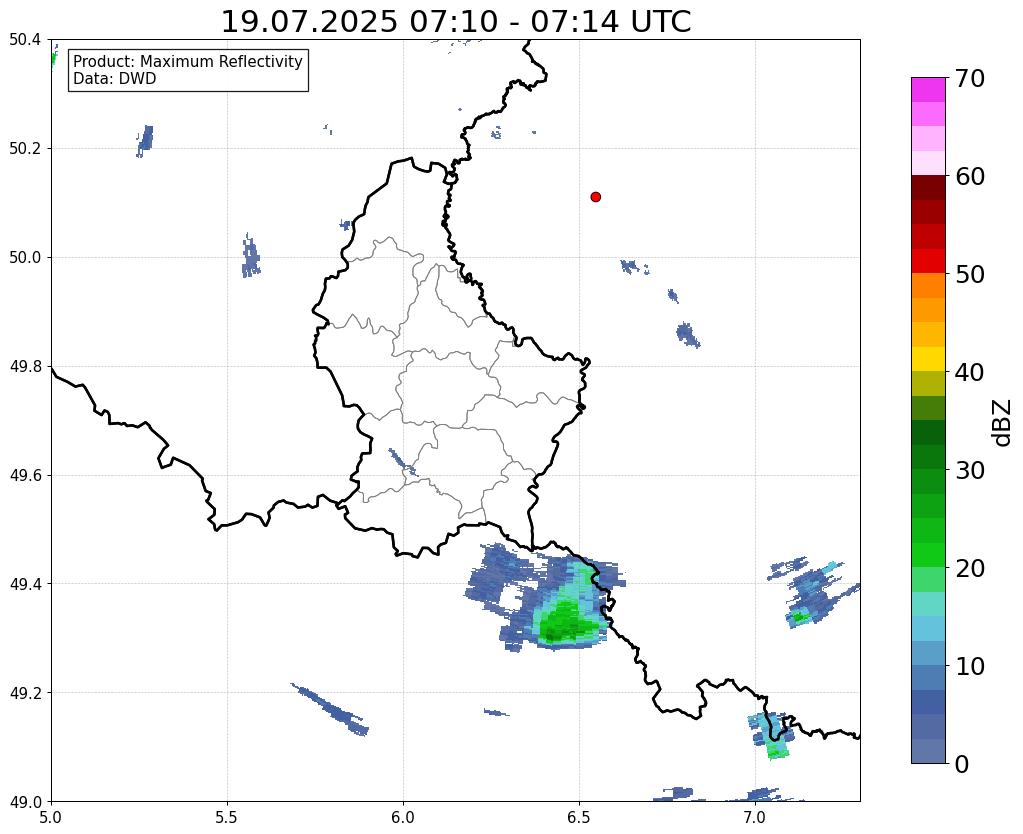Click the colorbar tick label 10
Image resolution: width=1023 pixels, height=834 pixels.
pos(970,666)
